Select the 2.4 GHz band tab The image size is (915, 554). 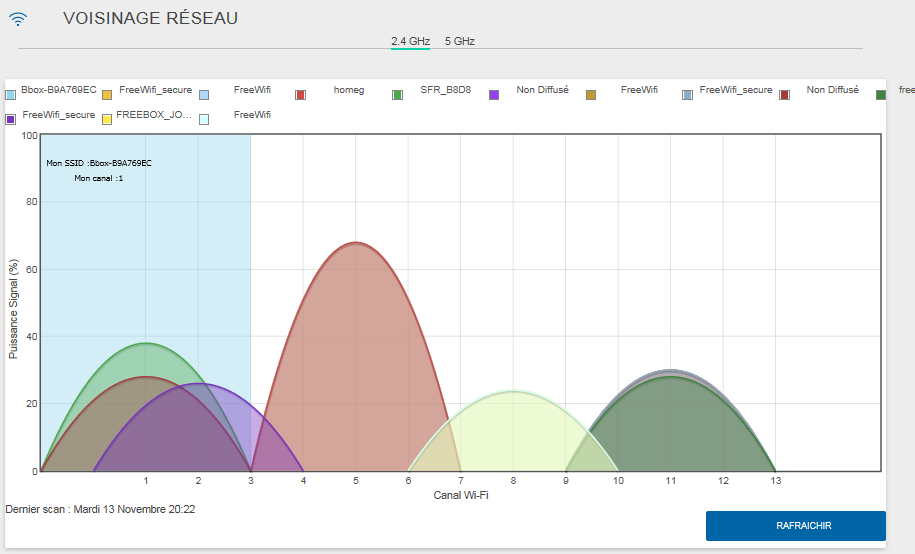tap(410, 41)
